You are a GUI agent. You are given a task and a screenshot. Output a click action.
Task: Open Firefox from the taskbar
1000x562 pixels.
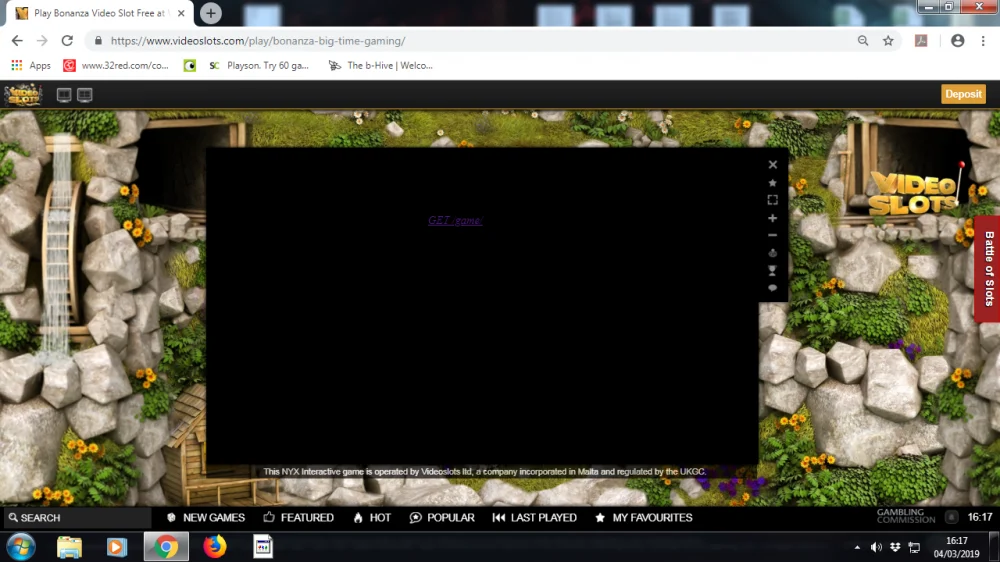click(214, 547)
